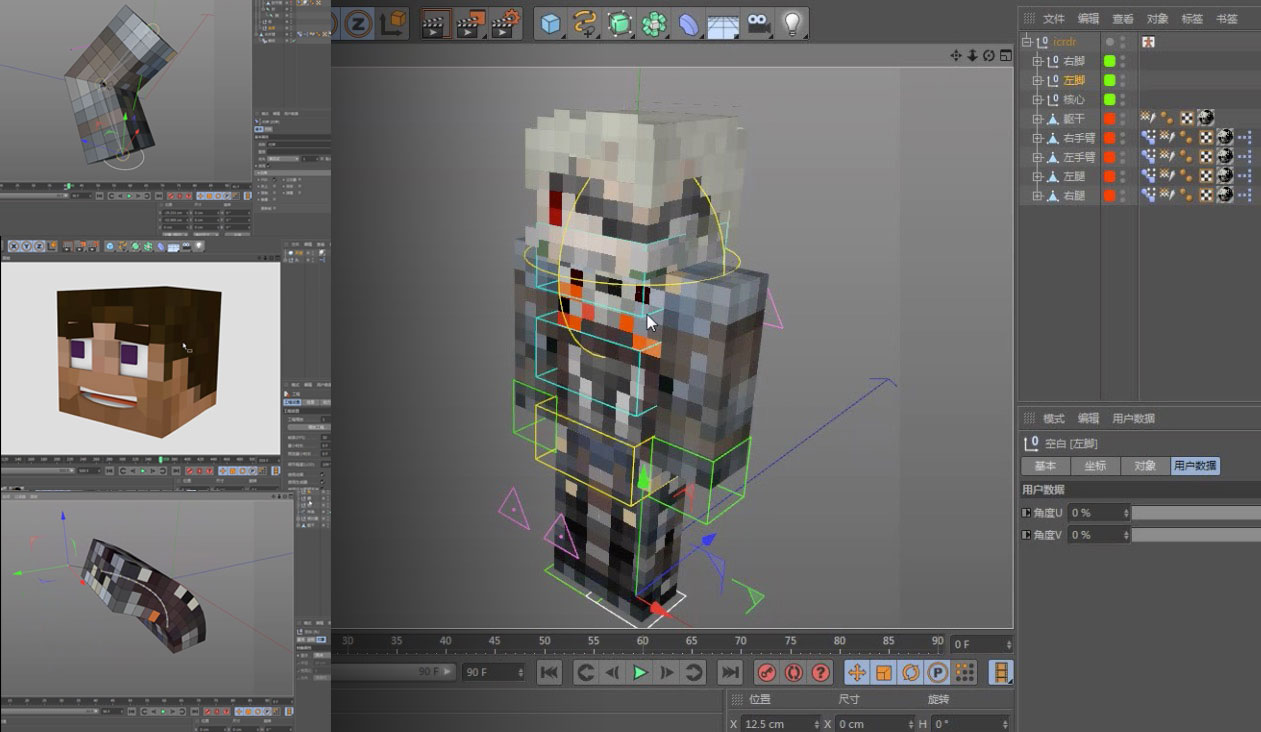Select the floor/plane object icon

pos(721,24)
